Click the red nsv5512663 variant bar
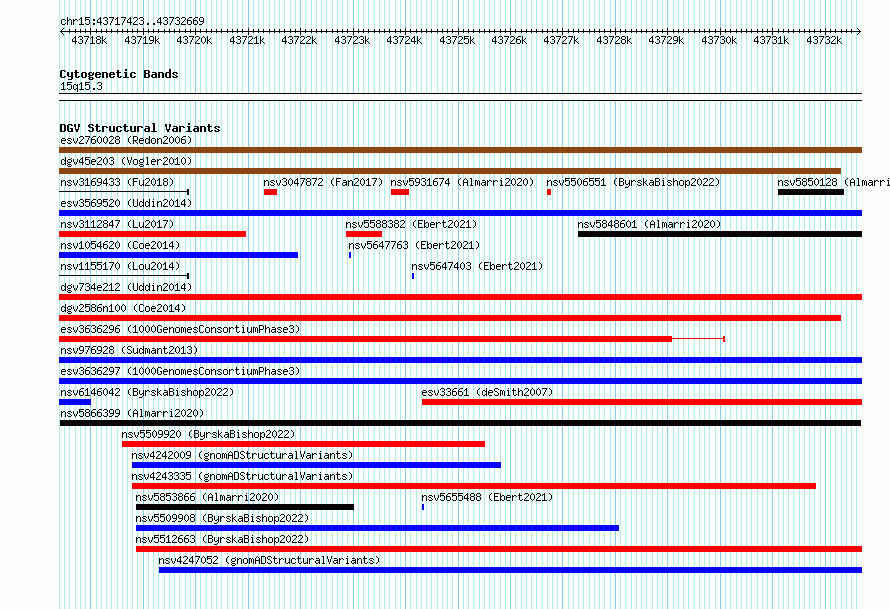The height and width of the screenshot is (609, 890). coord(499,549)
